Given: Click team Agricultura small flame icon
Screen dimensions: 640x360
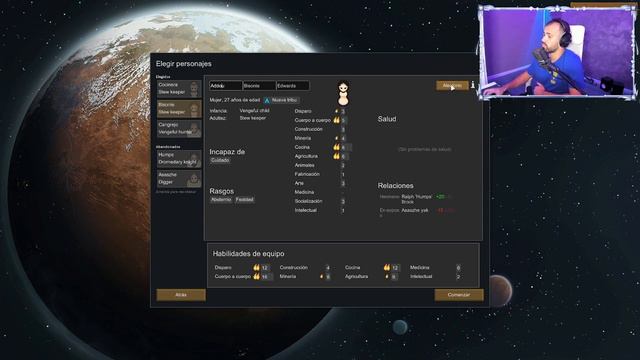Looking at the screenshot, I should (x=387, y=276).
